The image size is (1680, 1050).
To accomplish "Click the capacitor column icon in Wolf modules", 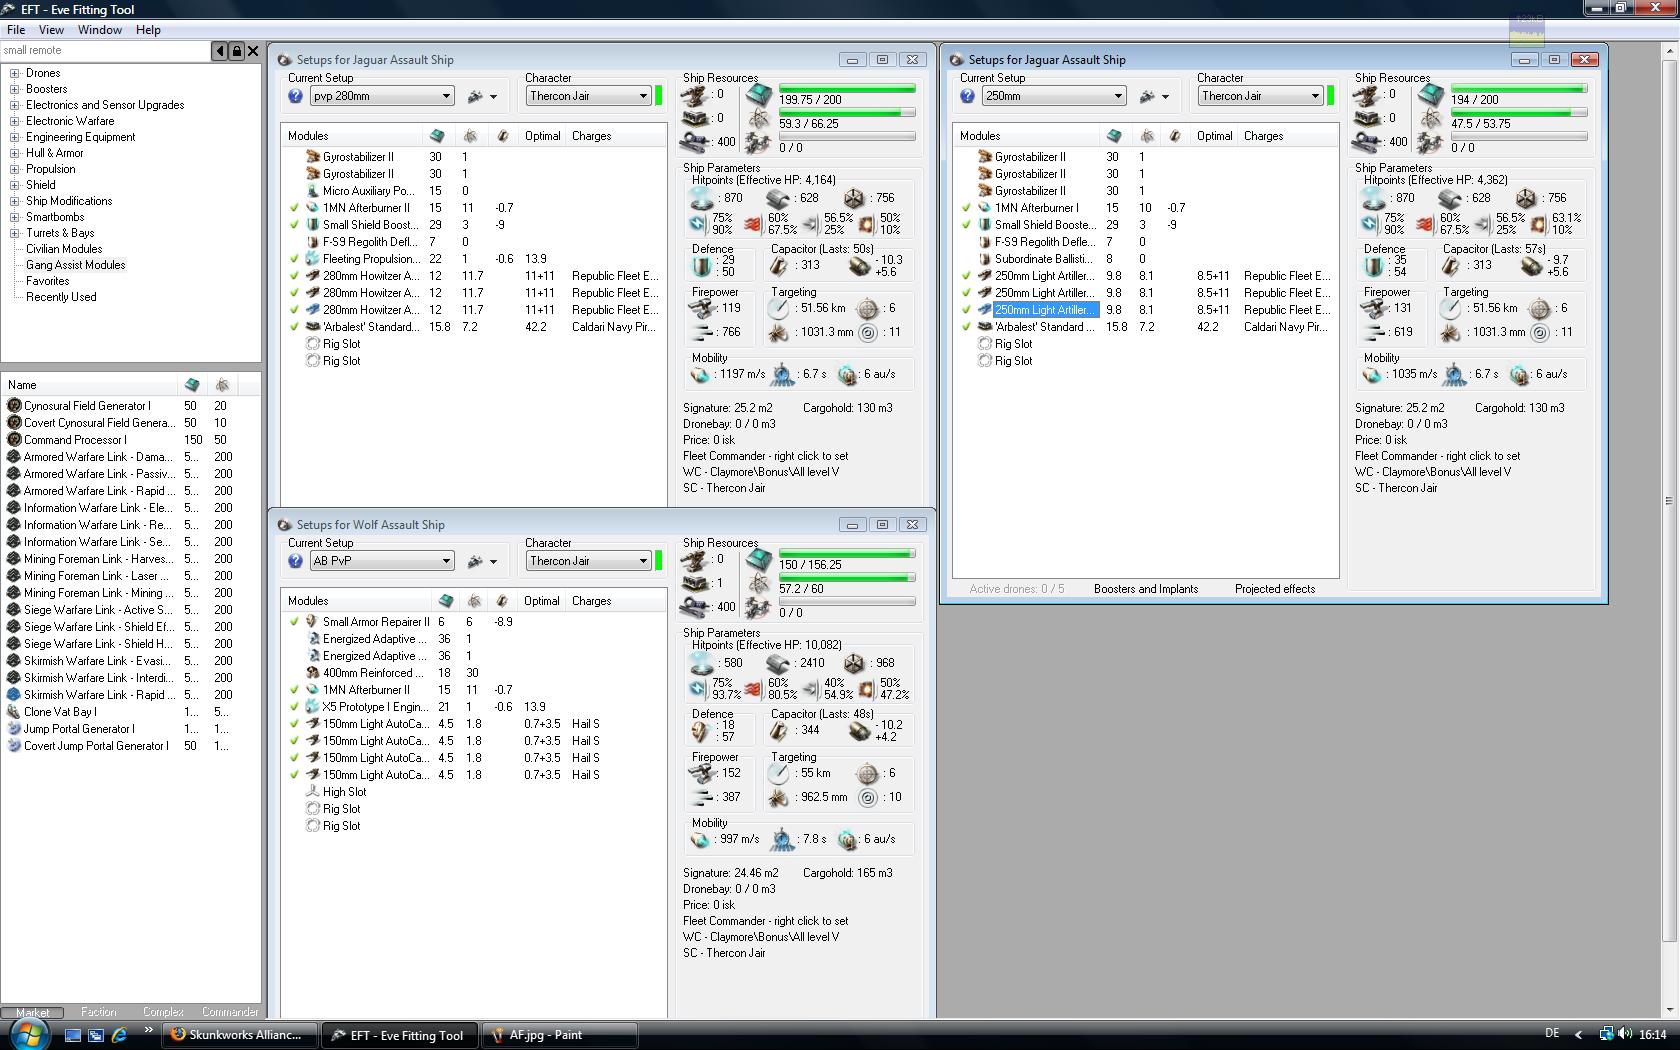I will click(503, 601).
